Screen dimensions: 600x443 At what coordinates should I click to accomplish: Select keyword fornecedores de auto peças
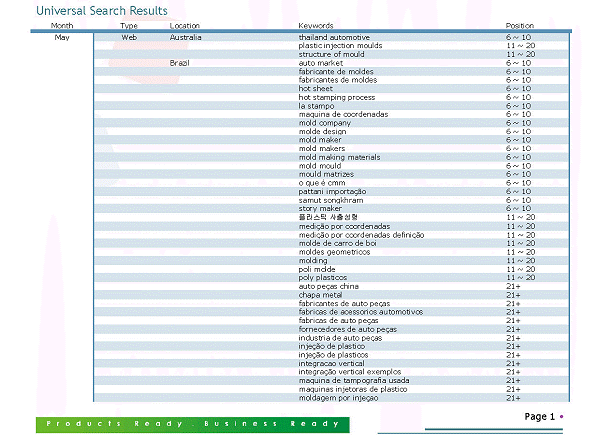(347, 329)
